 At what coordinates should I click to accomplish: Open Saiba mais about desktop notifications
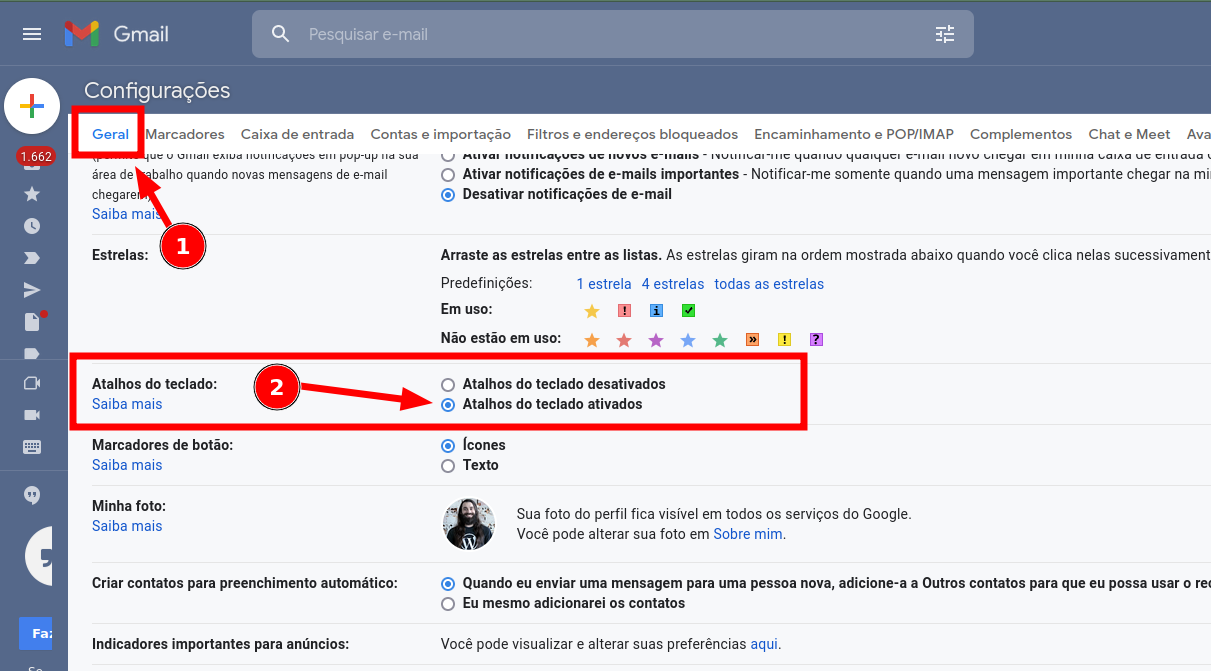[x=127, y=214]
